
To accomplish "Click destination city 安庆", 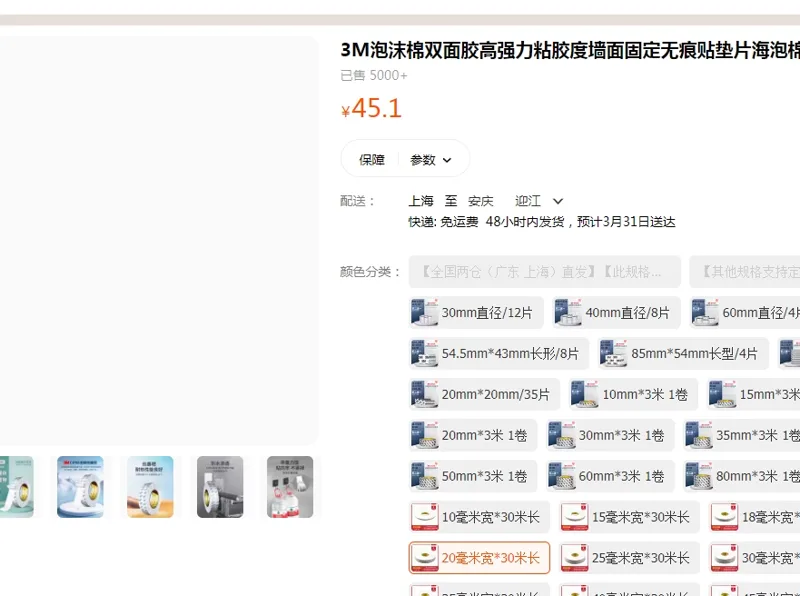I will (x=481, y=201).
